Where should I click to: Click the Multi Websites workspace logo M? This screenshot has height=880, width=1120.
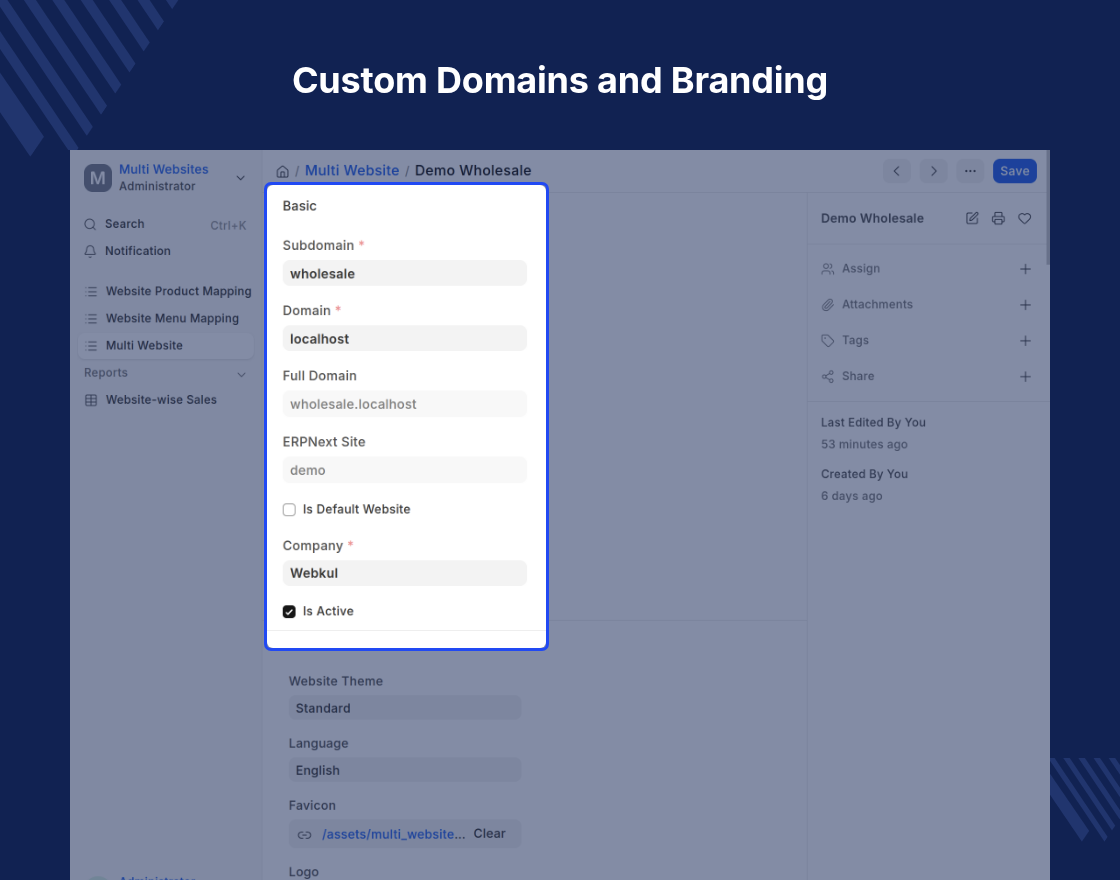coord(98,178)
